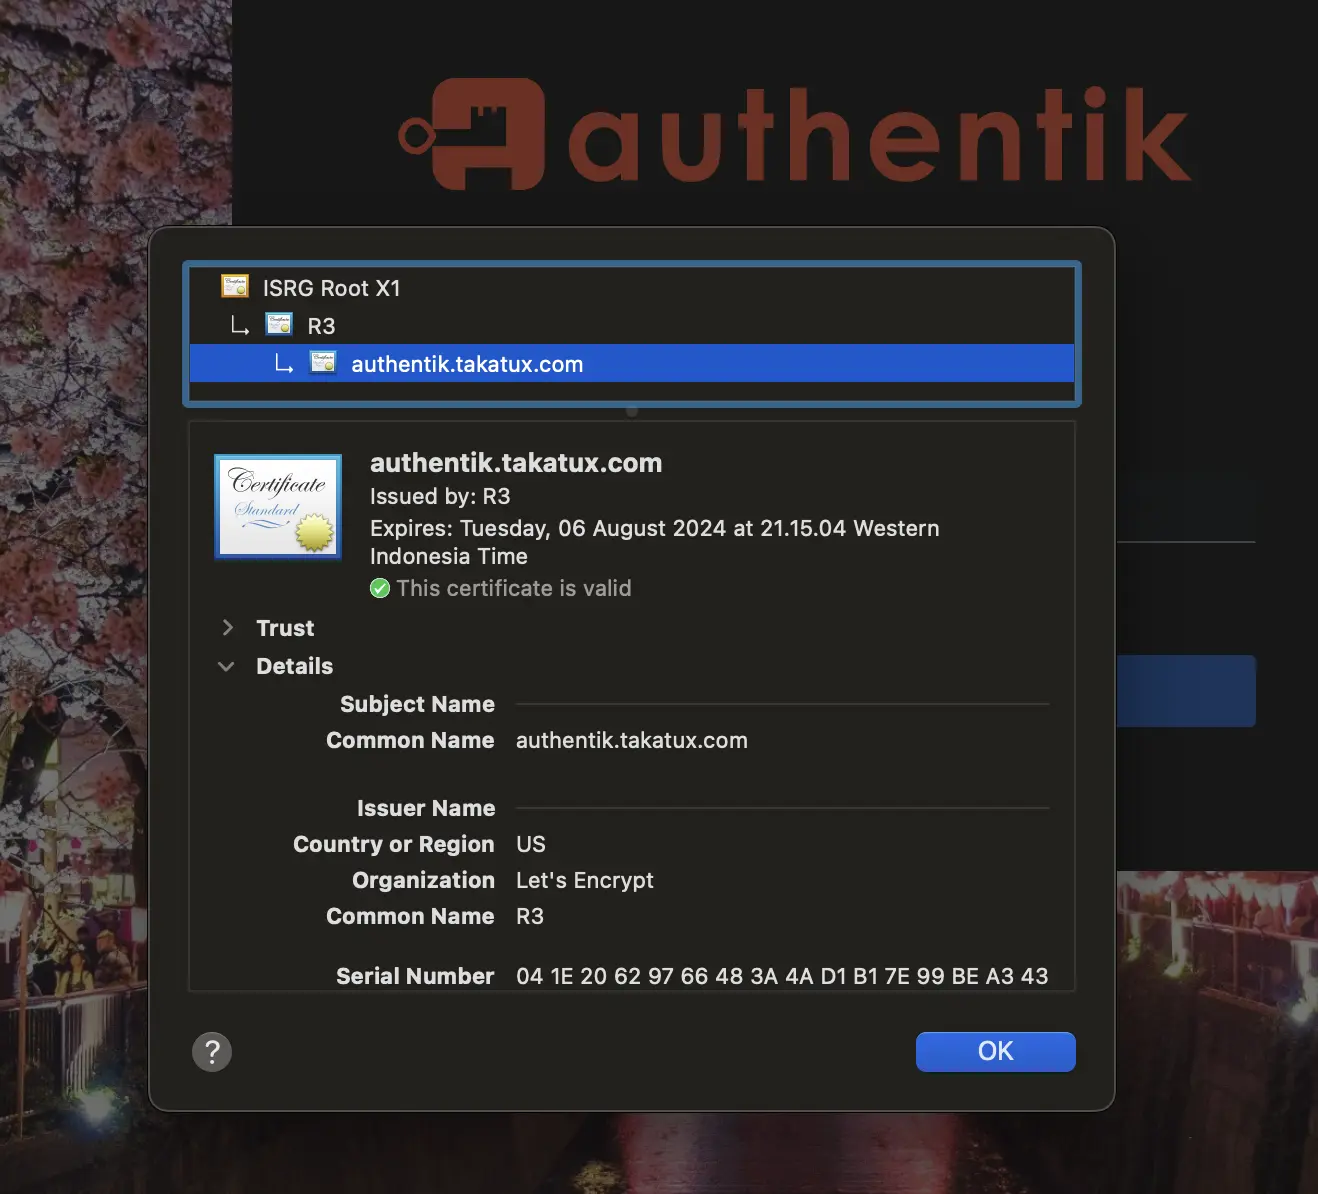Click the ISRG Root X1 certificate icon
Image resolution: width=1318 pixels, height=1194 pixels.
pyautogui.click(x=235, y=287)
